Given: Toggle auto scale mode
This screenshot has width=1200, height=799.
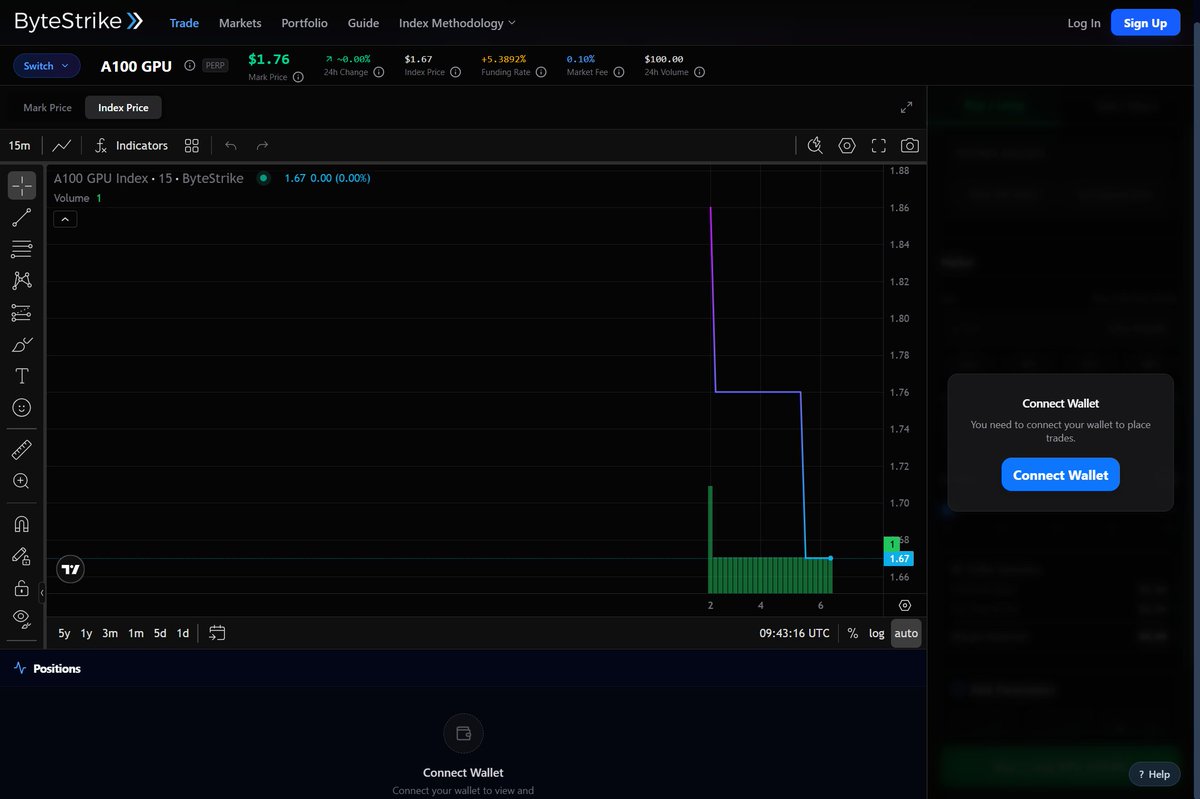Looking at the screenshot, I should point(906,633).
